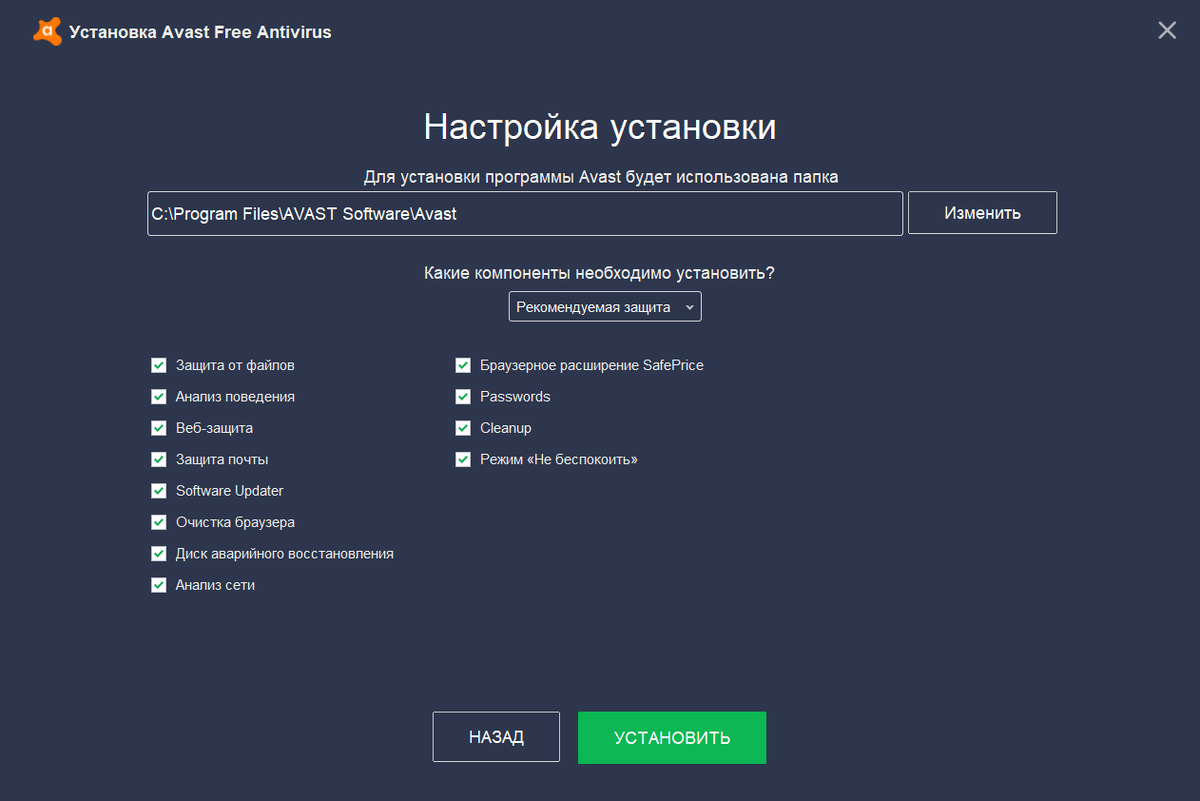Click the НАЗАД button

[x=496, y=737]
